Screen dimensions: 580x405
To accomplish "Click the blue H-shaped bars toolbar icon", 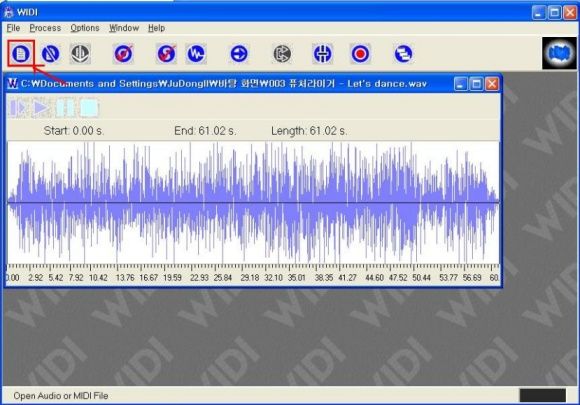I will pyautogui.click(x=322, y=54).
